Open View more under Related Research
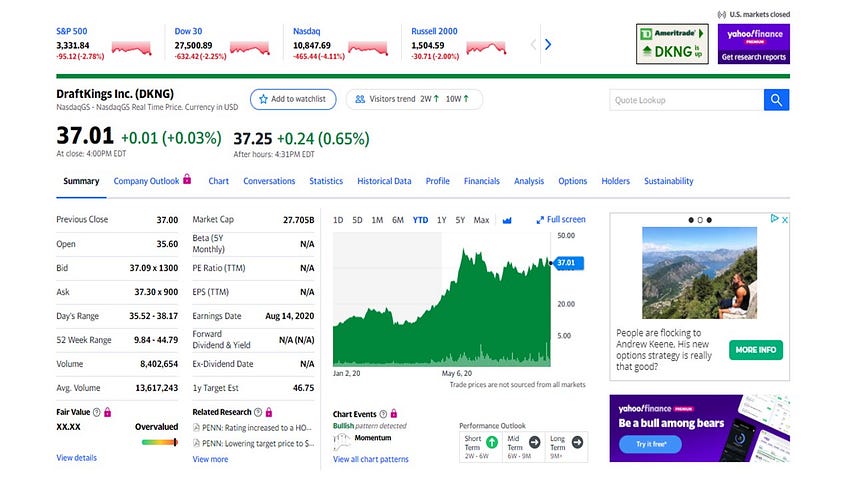 coord(210,459)
